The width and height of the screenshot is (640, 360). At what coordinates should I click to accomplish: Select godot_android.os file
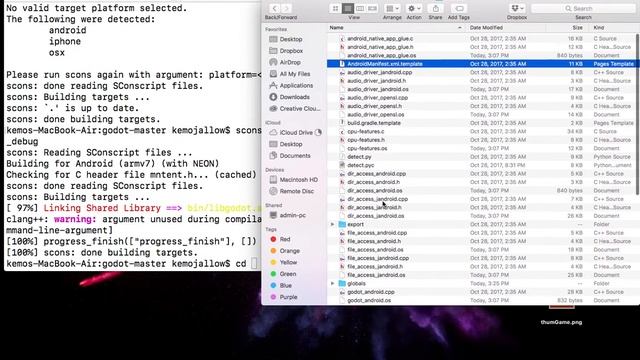(481, 300)
